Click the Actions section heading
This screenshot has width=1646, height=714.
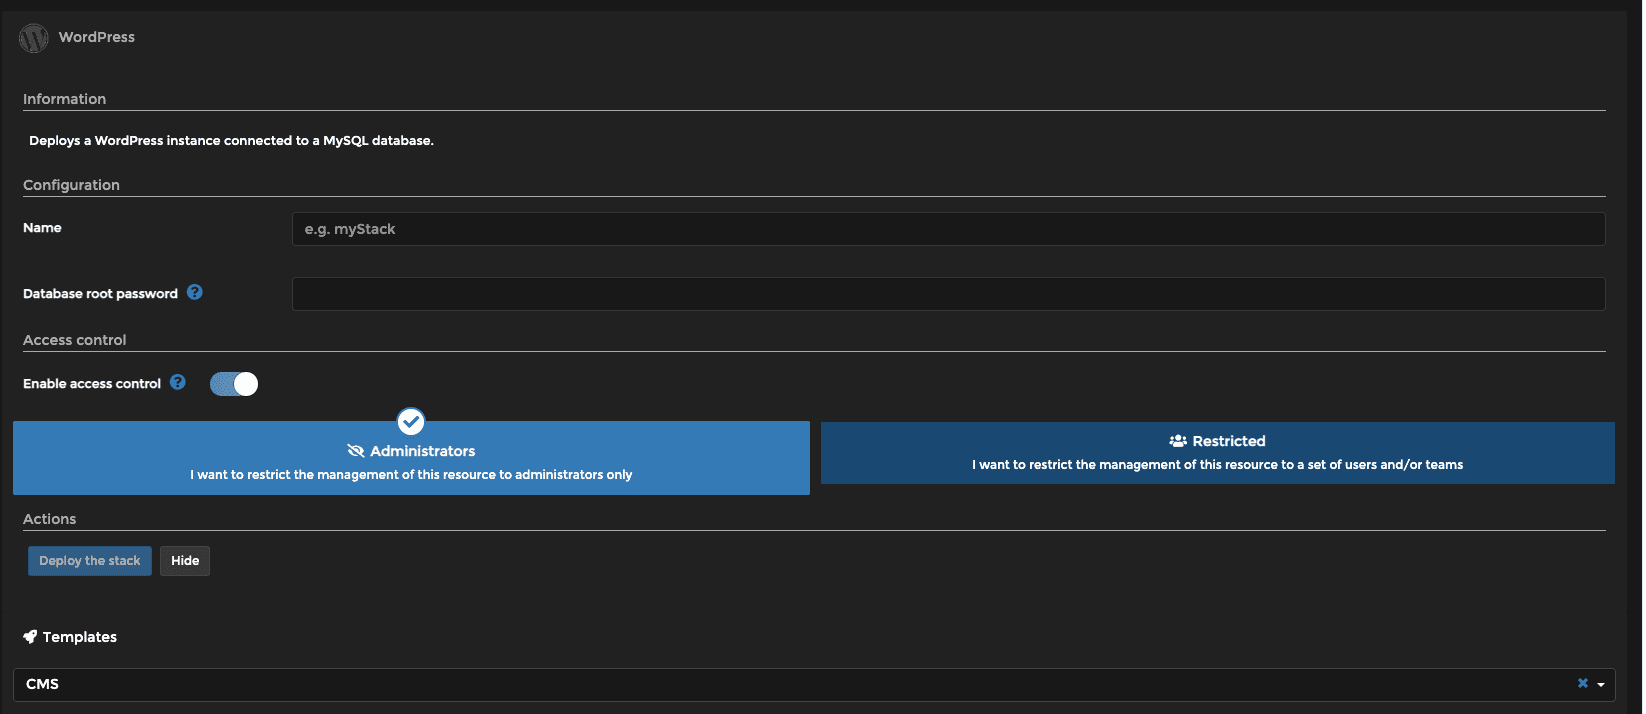(x=49, y=519)
